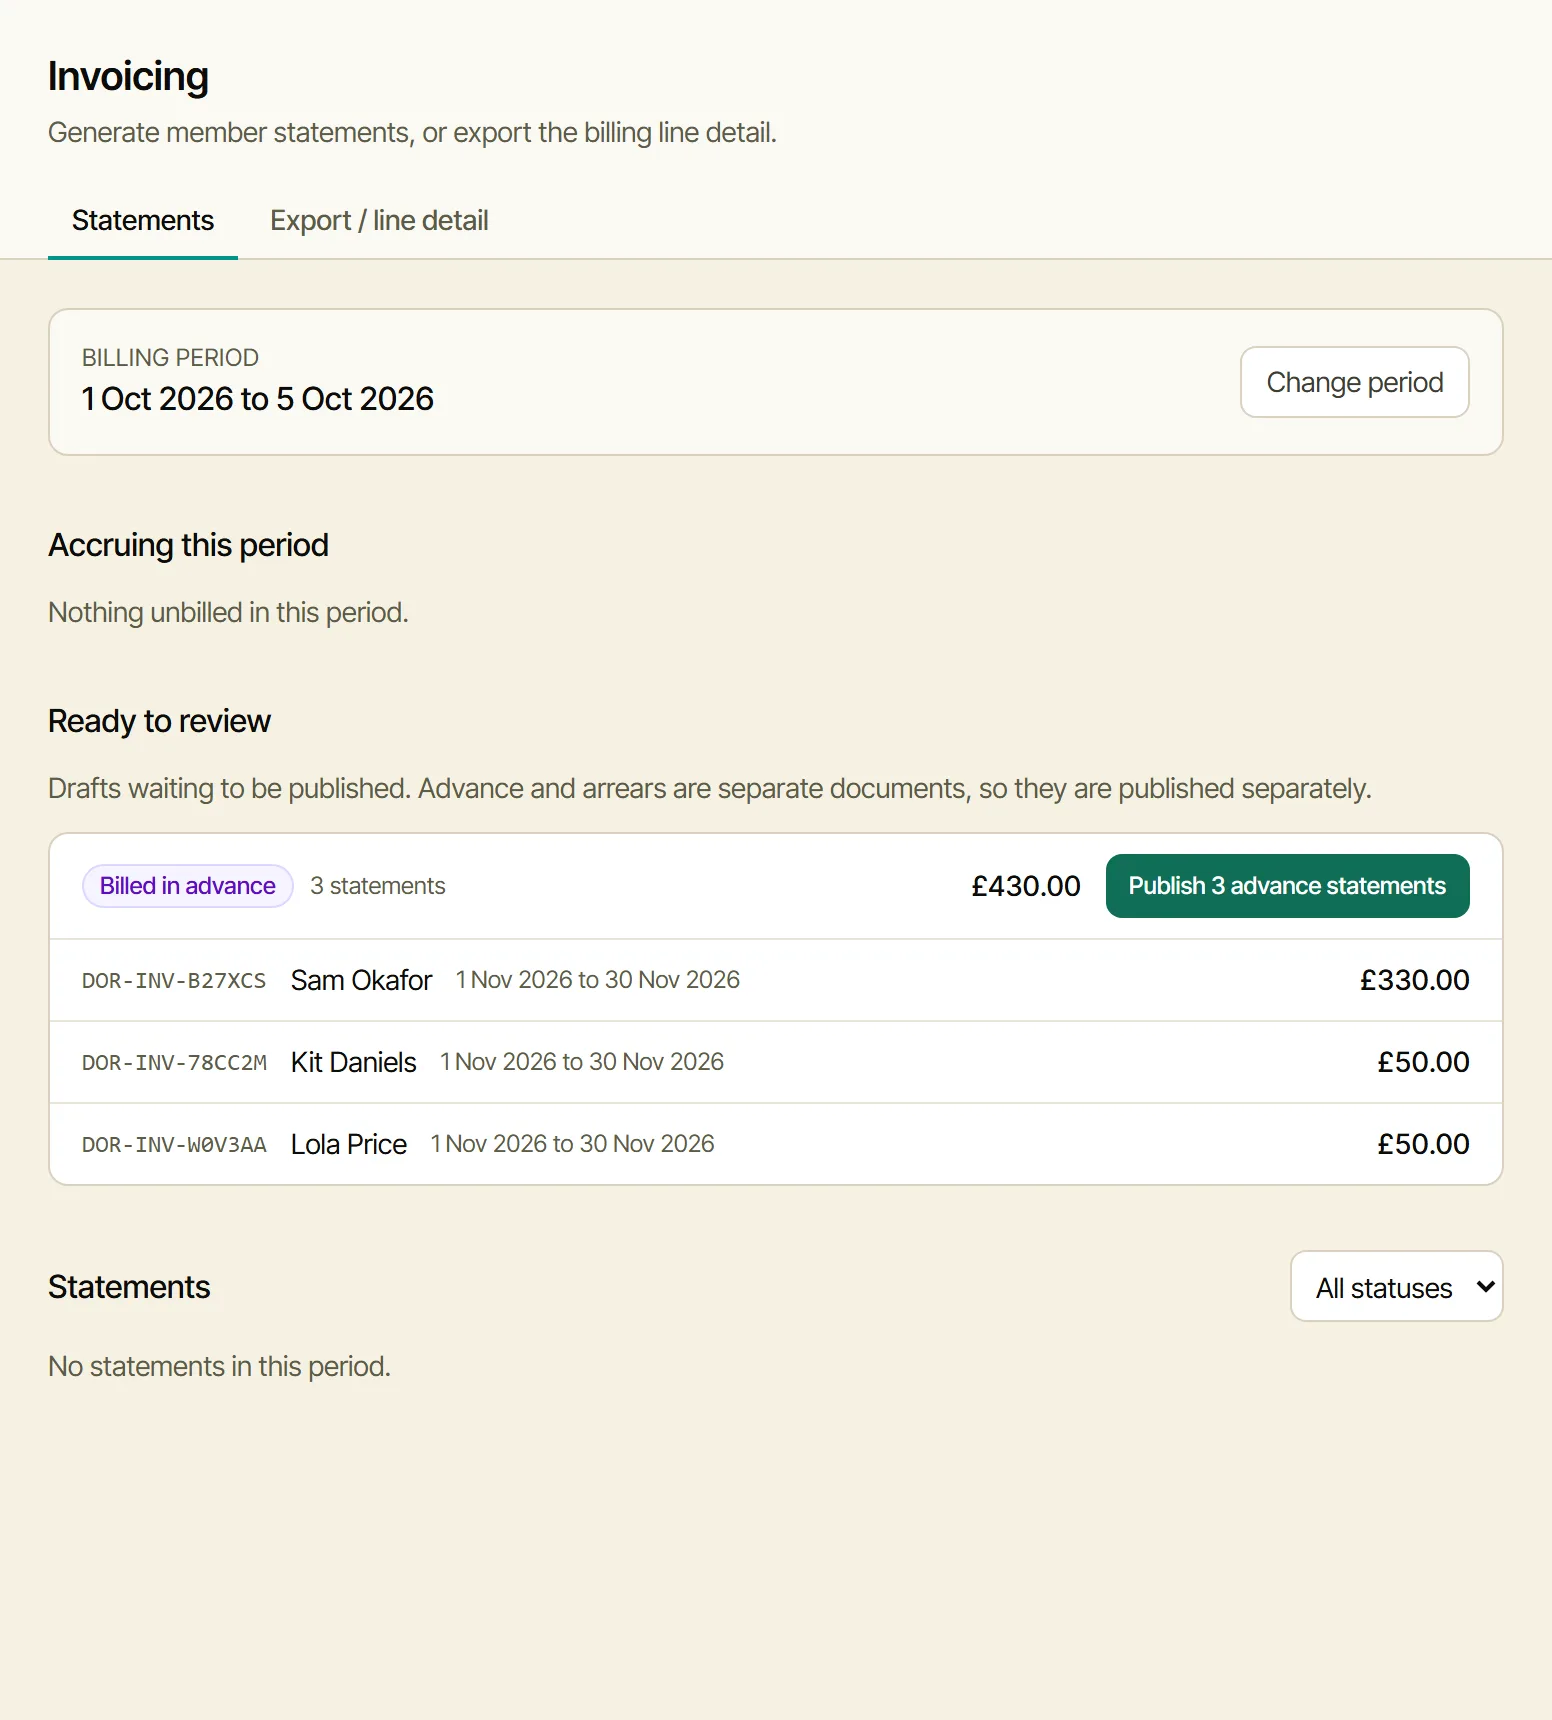
Task: Select member name Lola Price
Action: [348, 1144]
